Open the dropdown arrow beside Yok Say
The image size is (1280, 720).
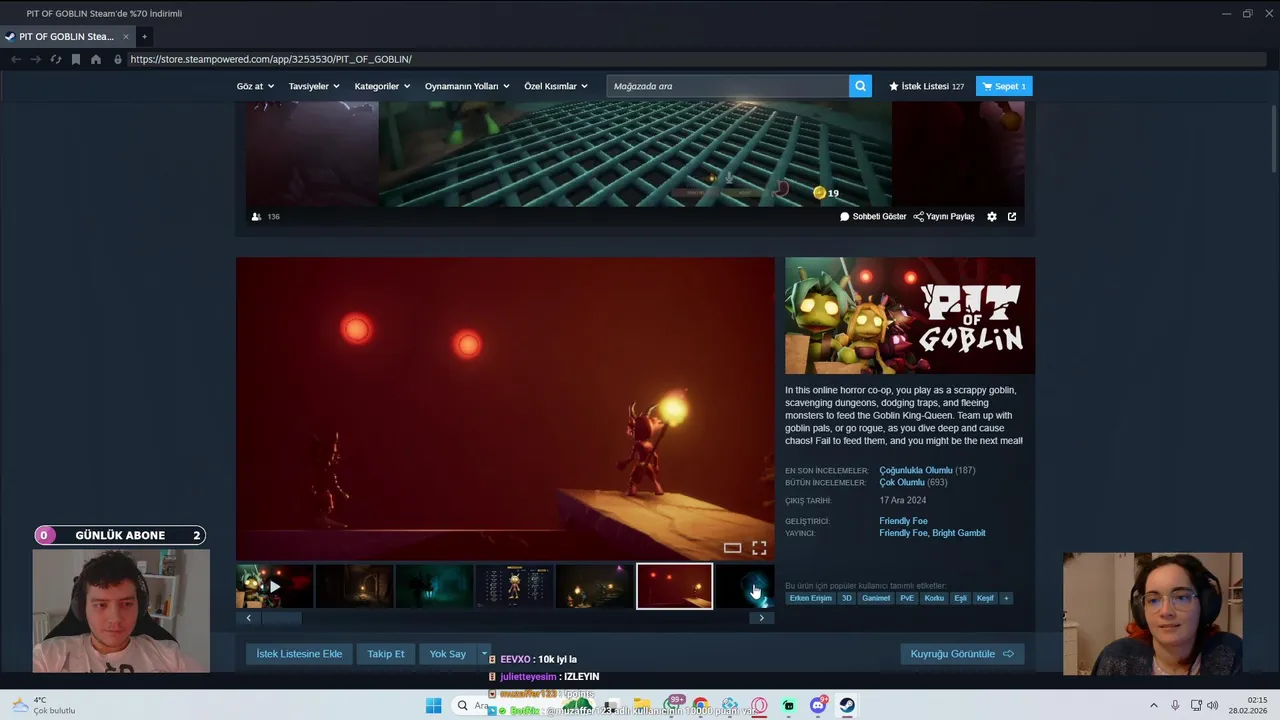coord(484,654)
